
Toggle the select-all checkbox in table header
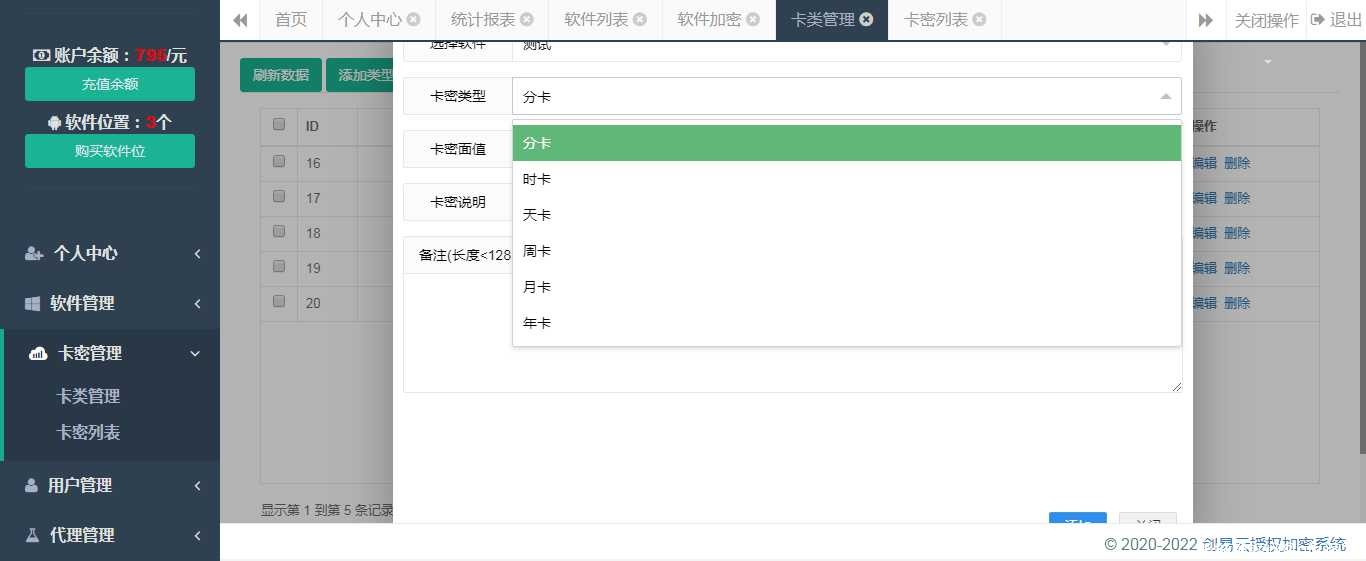[279, 125]
